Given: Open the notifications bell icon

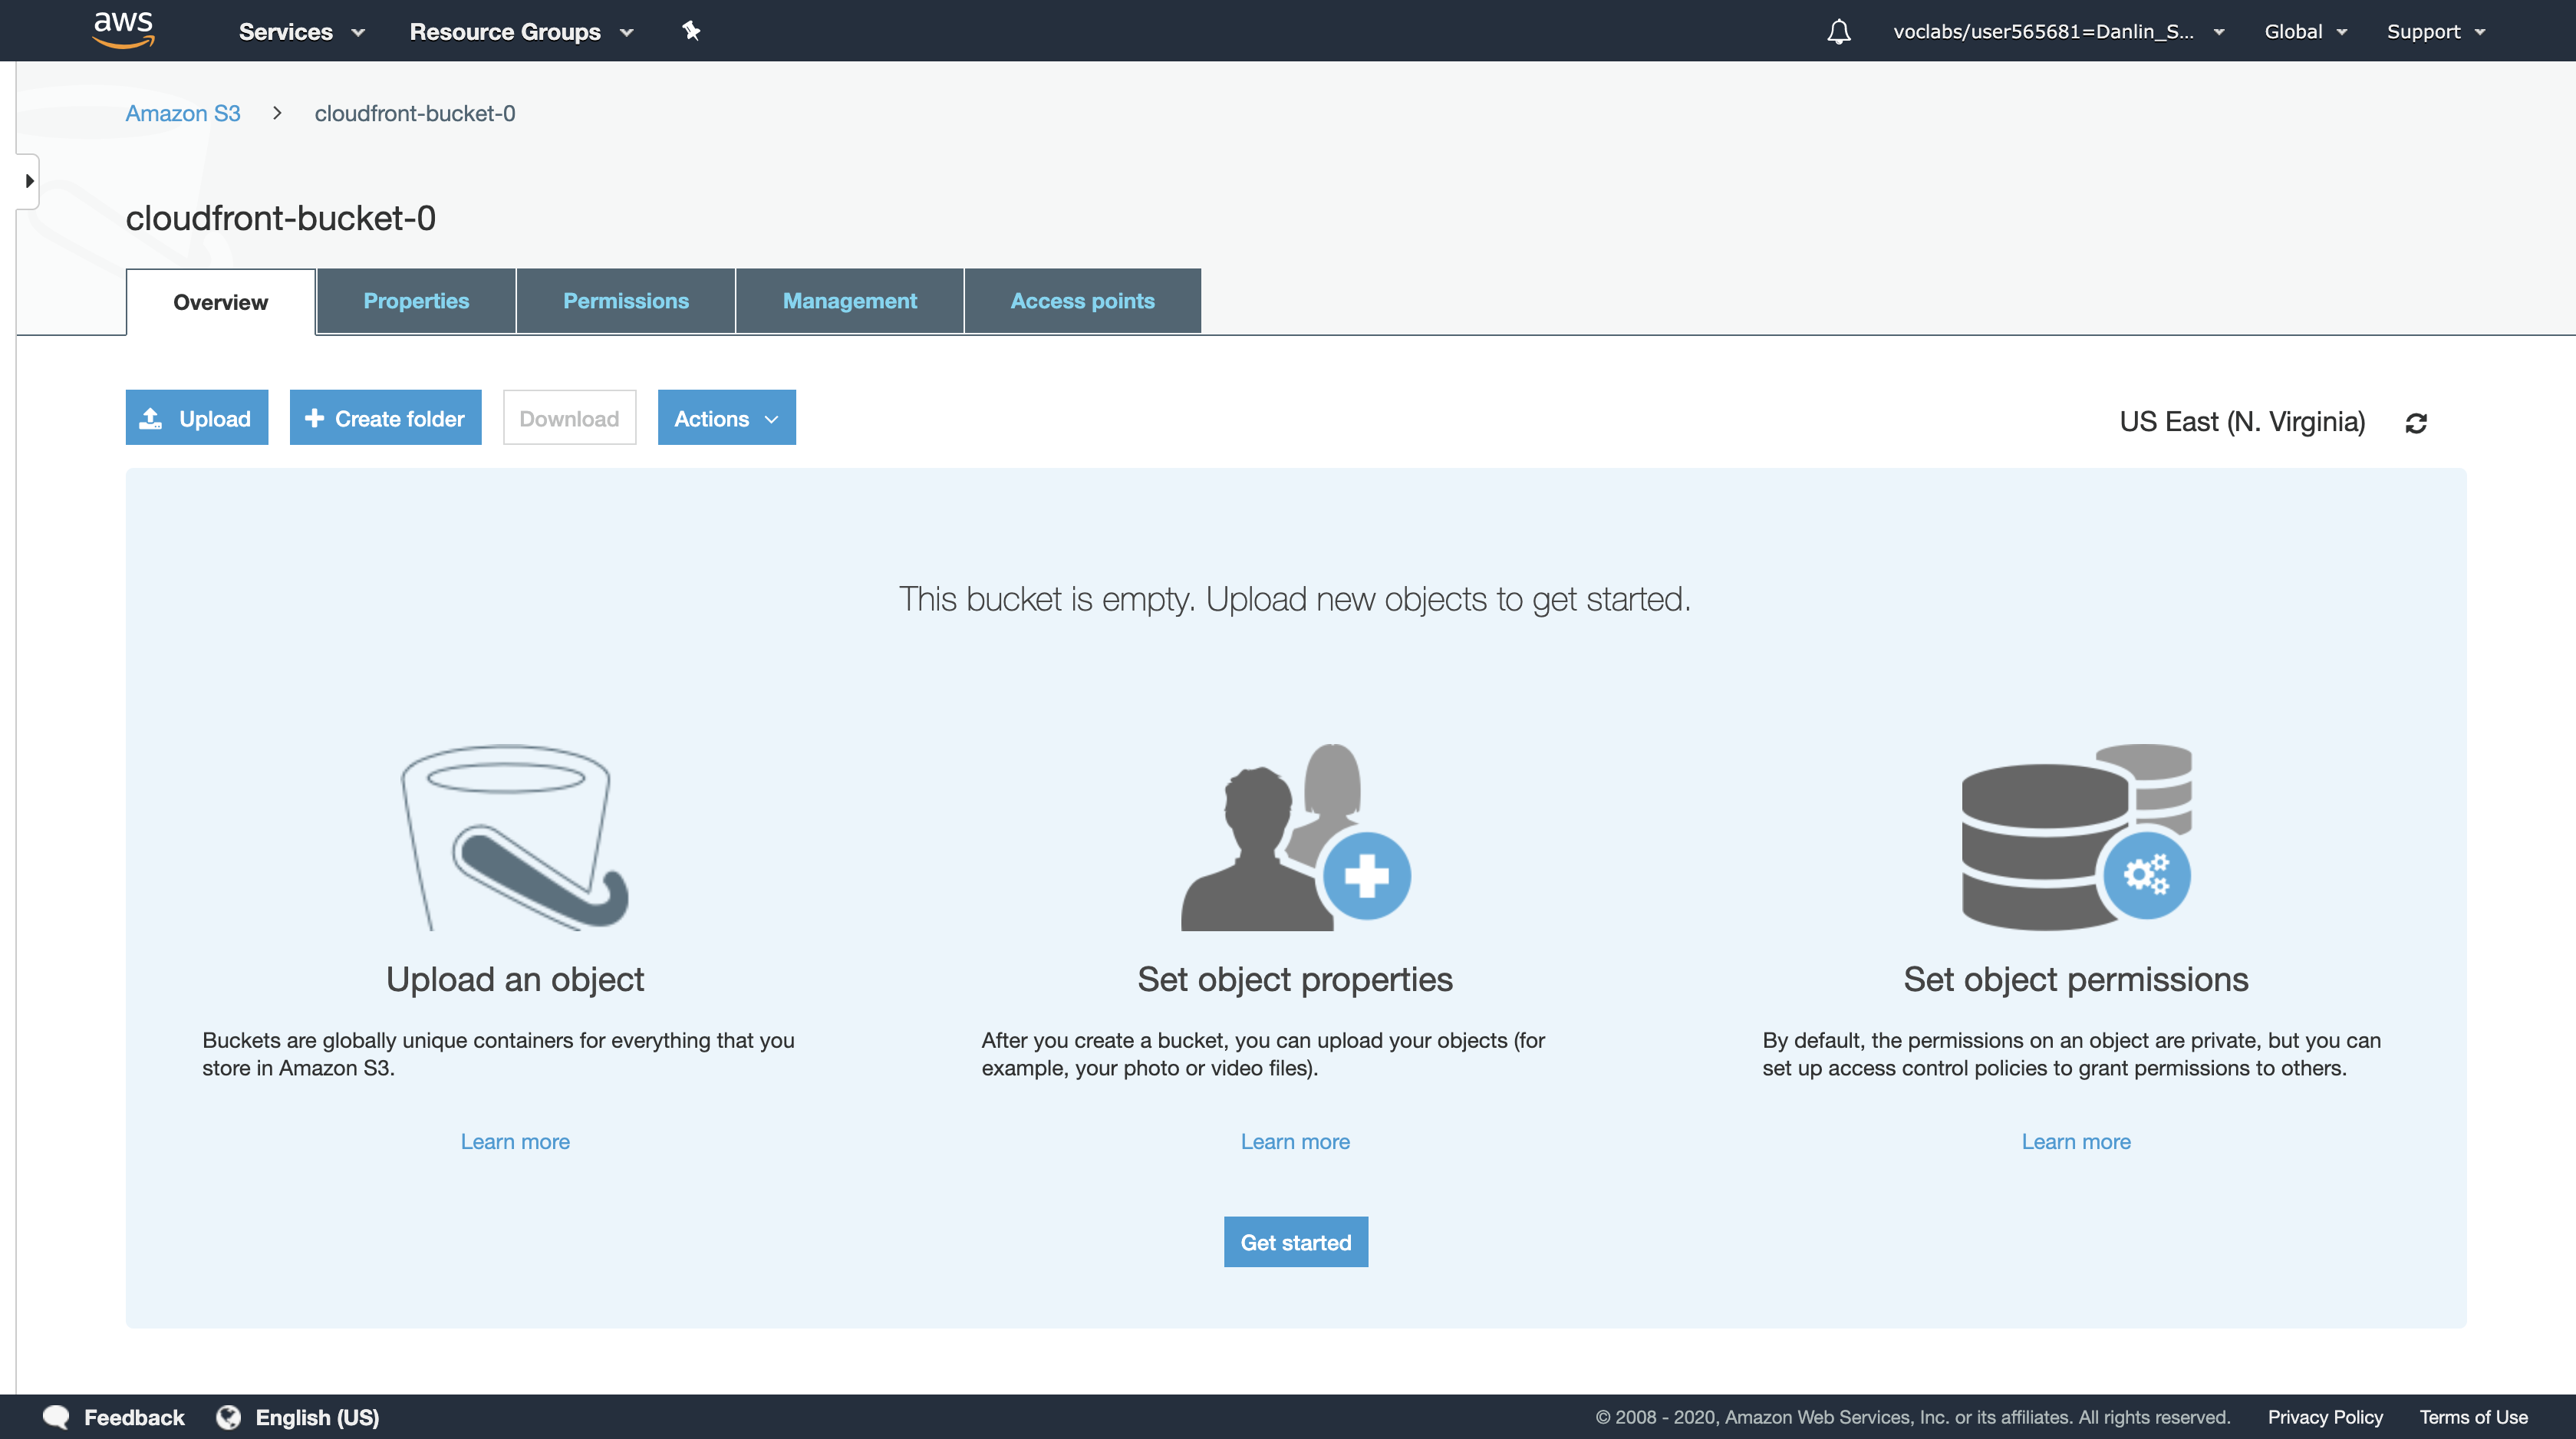Looking at the screenshot, I should pyautogui.click(x=1838, y=32).
